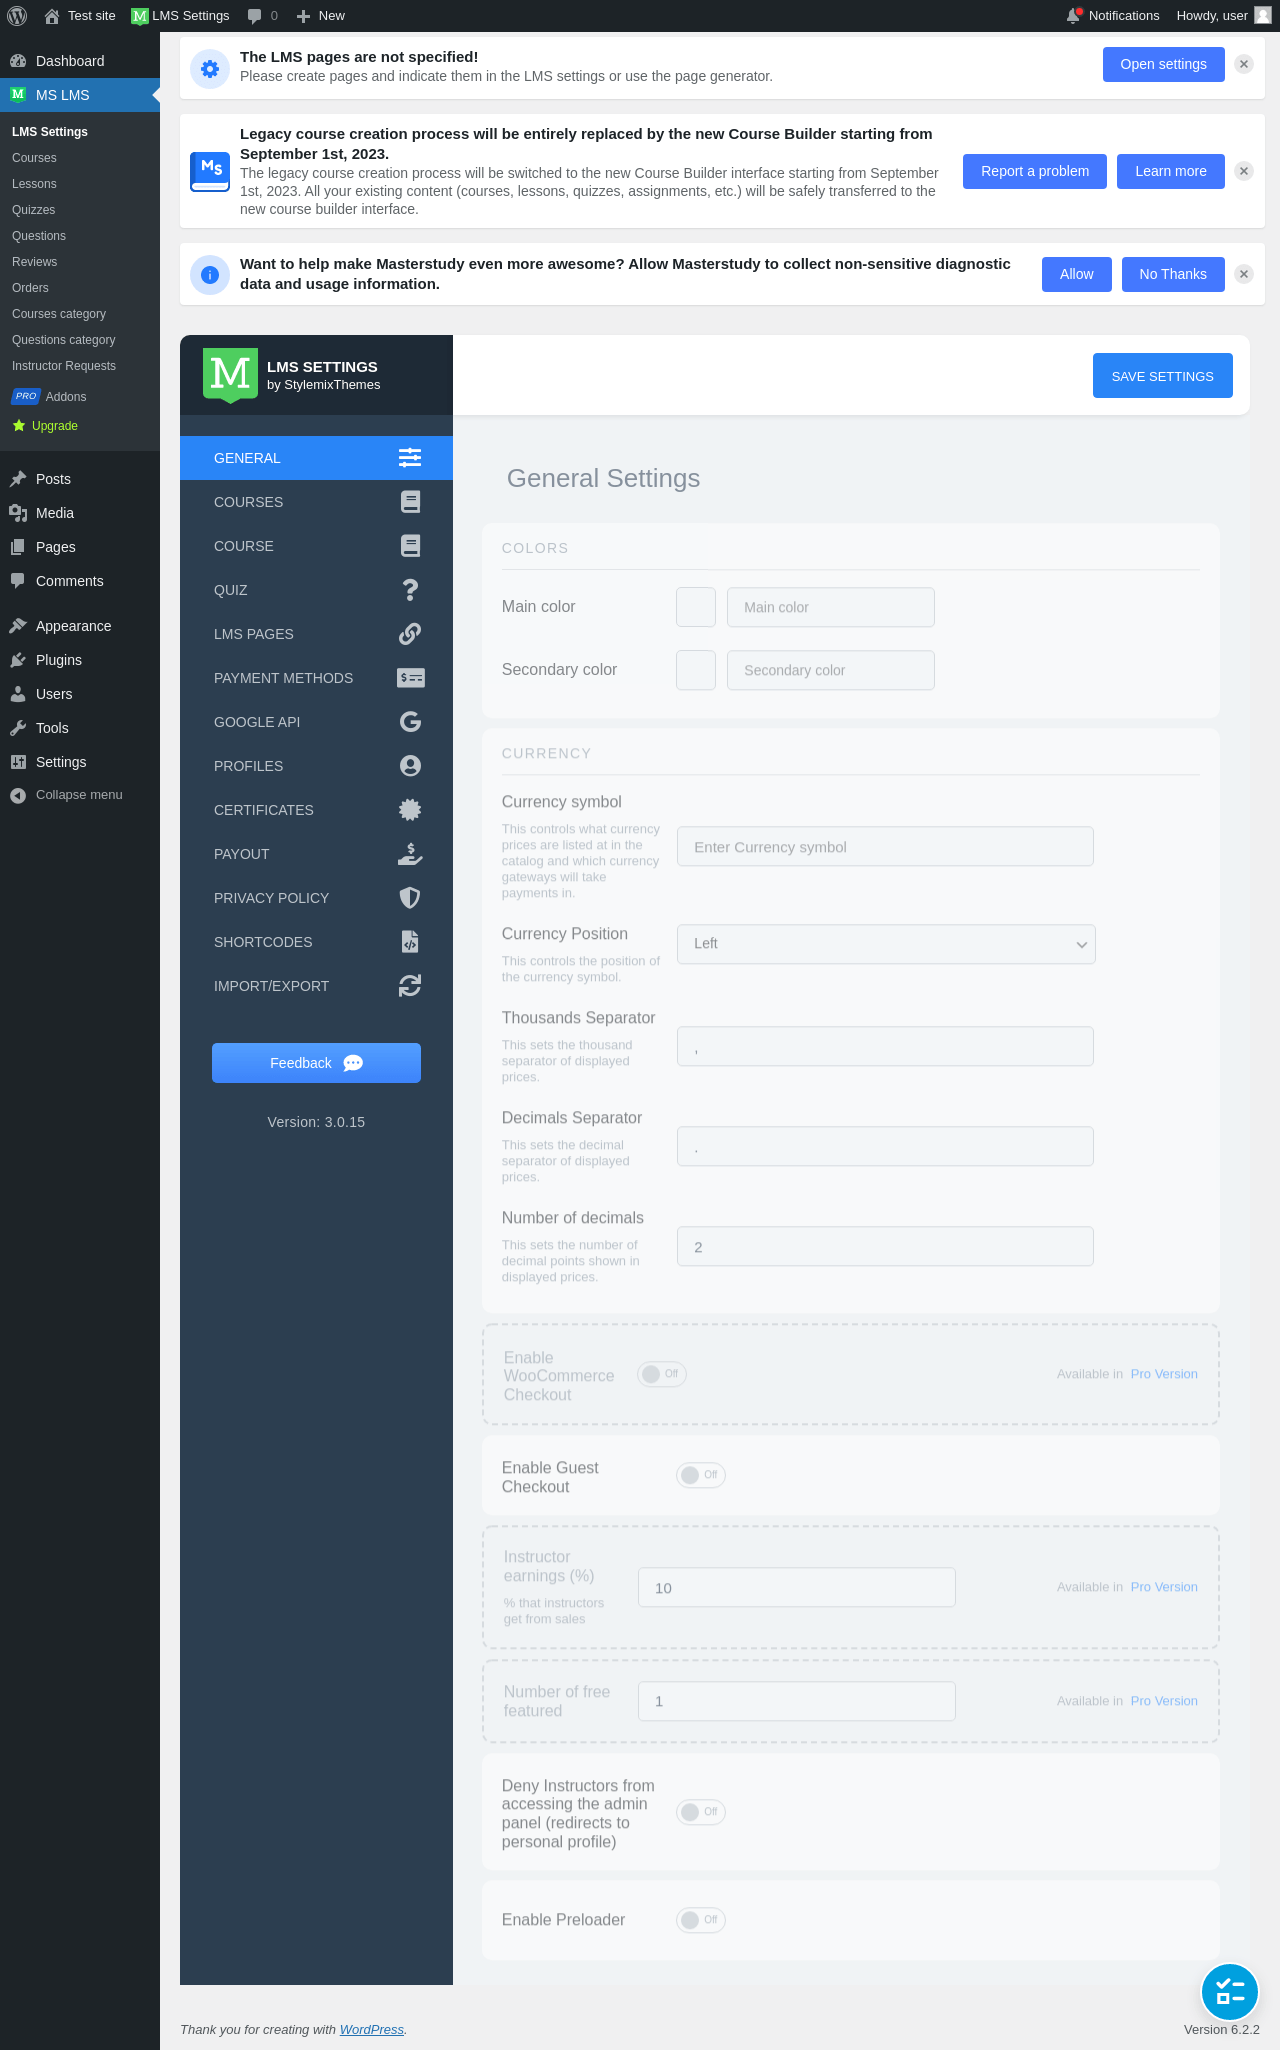
Task: Toggle Enable Preloader switch
Action: 701,1920
